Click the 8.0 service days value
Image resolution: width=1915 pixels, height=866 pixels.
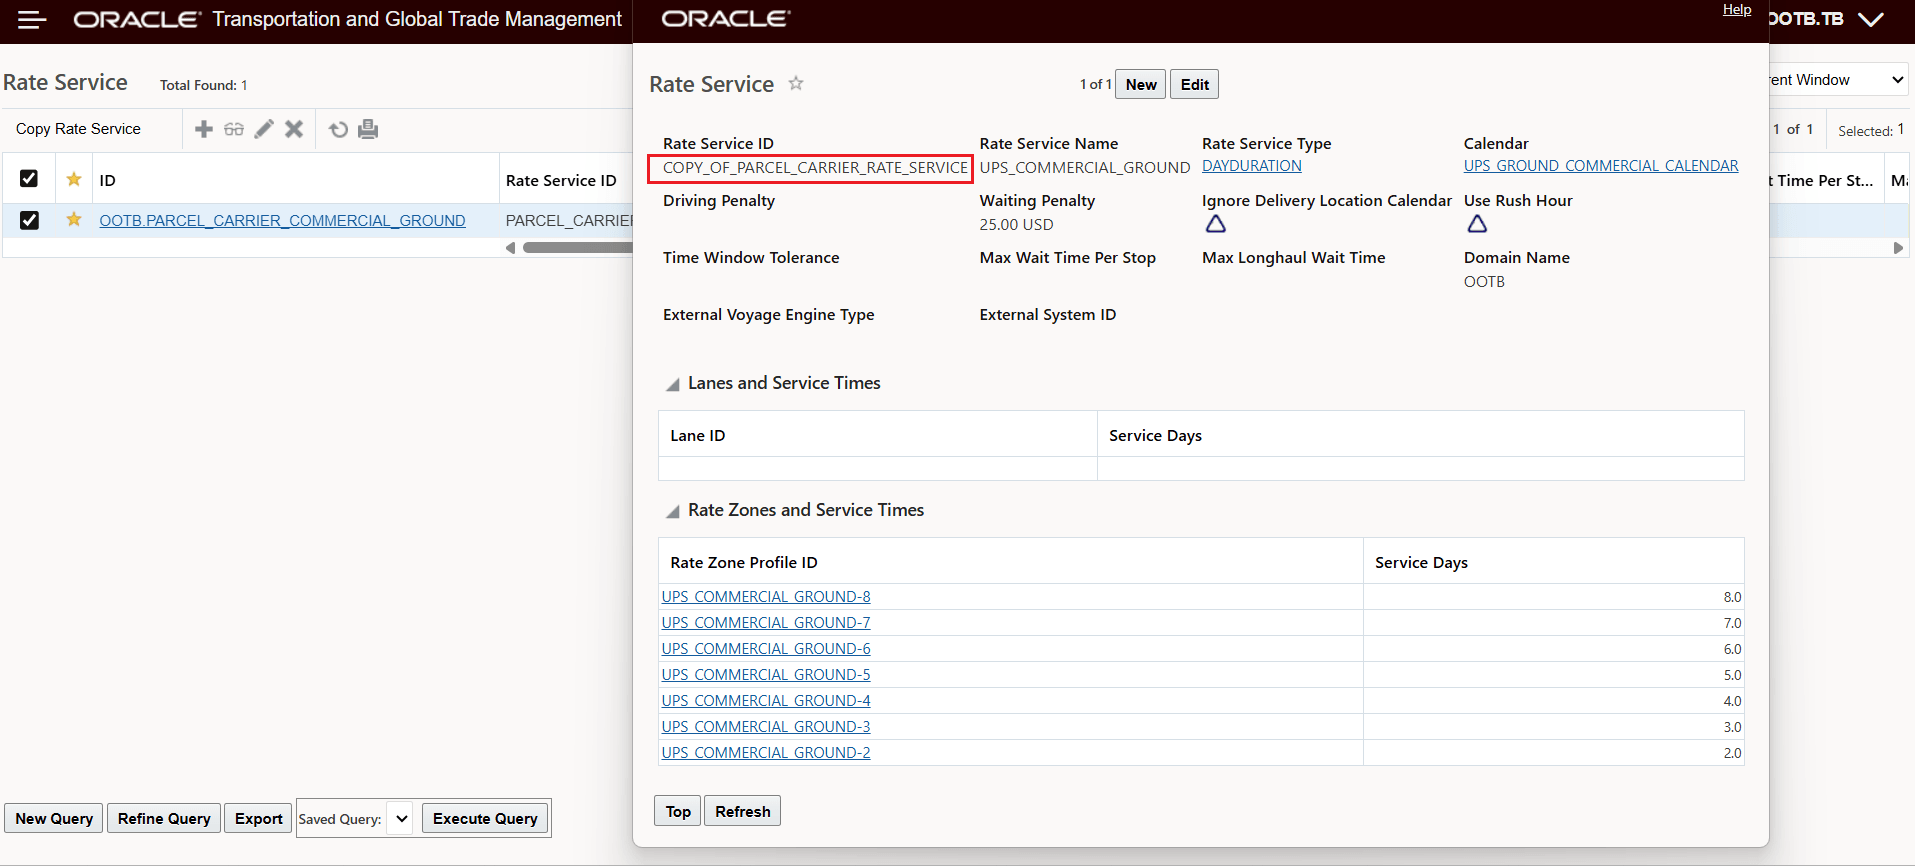[1732, 597]
